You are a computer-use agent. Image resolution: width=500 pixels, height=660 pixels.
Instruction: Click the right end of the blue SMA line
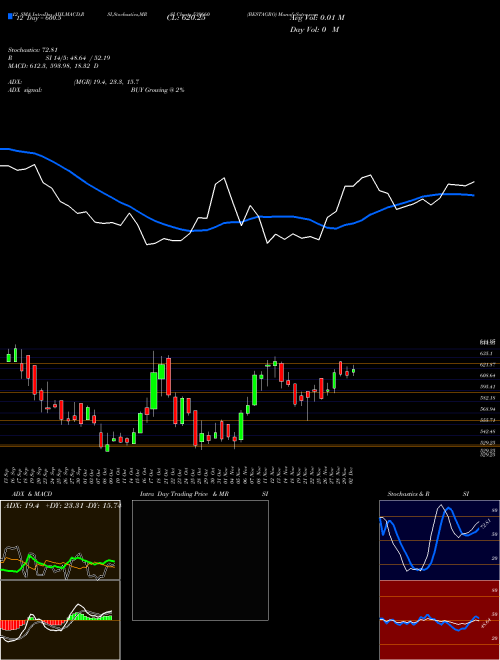click(x=473, y=195)
